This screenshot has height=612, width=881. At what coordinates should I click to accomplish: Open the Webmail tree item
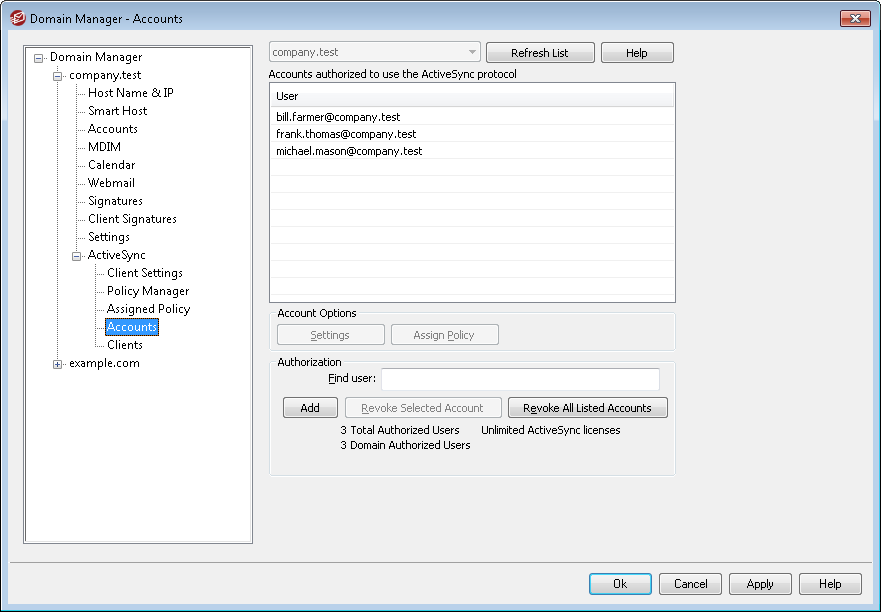coord(111,183)
